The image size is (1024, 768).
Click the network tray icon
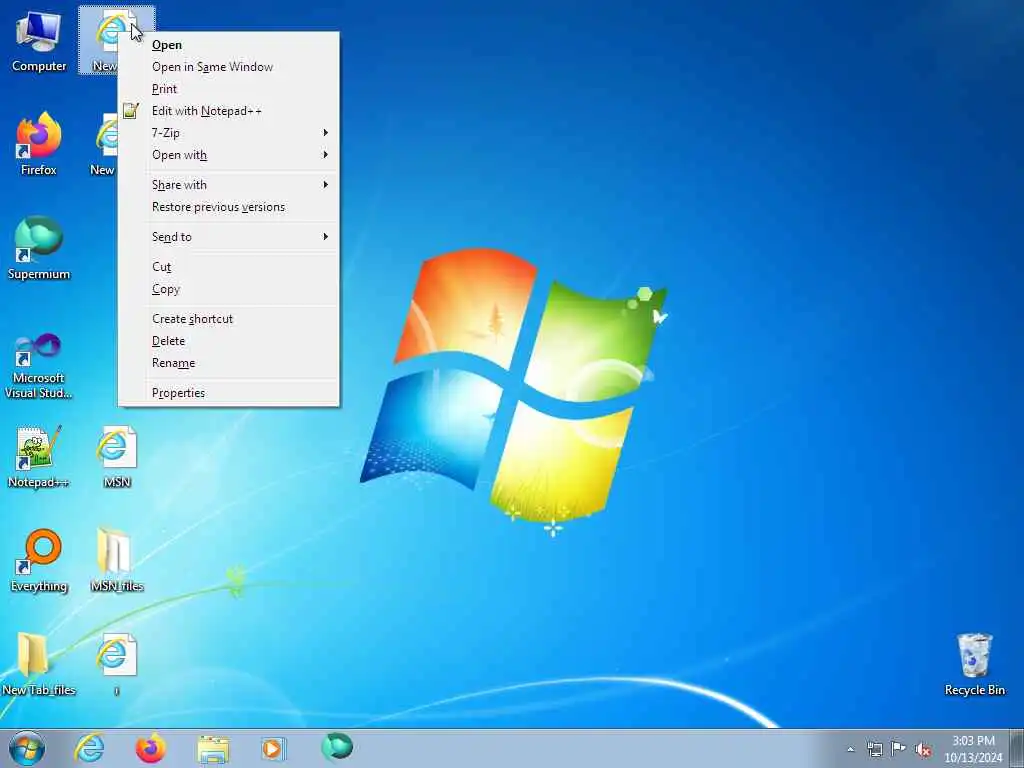tap(874, 749)
